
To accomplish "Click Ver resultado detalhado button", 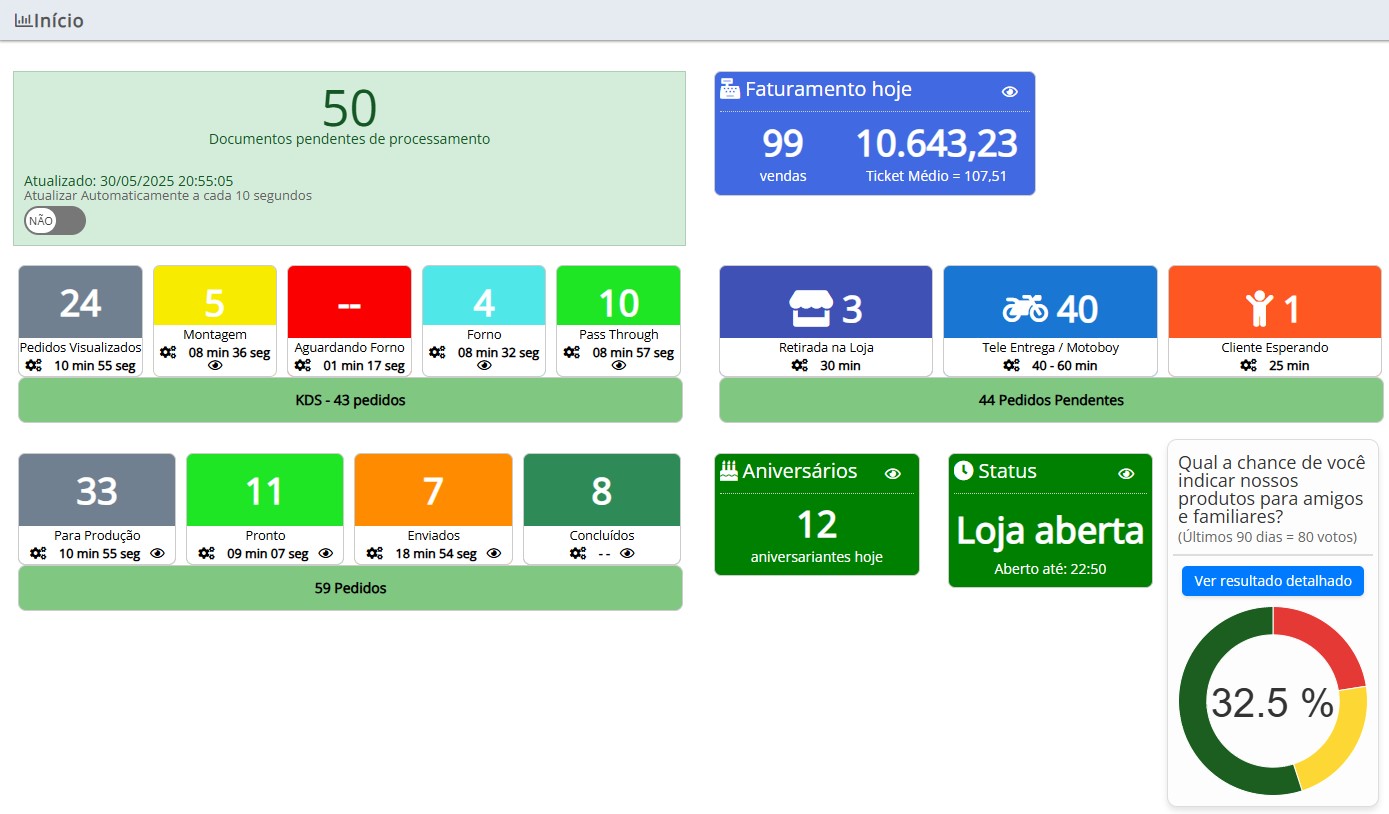I will click(x=1273, y=581).
